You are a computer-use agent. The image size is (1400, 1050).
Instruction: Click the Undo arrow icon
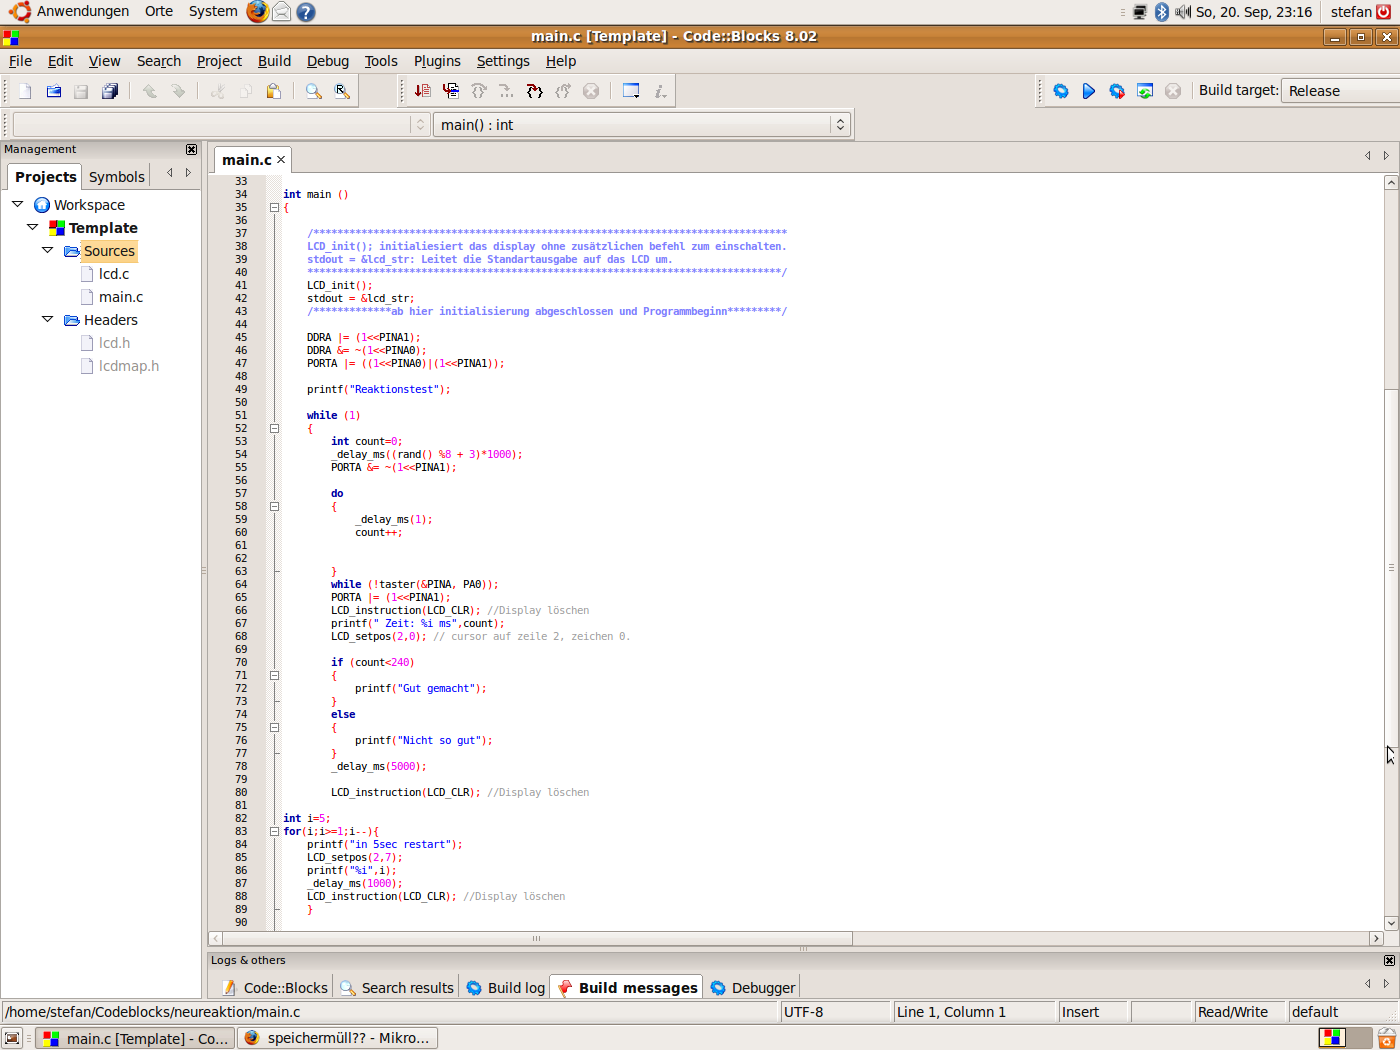pos(150,91)
